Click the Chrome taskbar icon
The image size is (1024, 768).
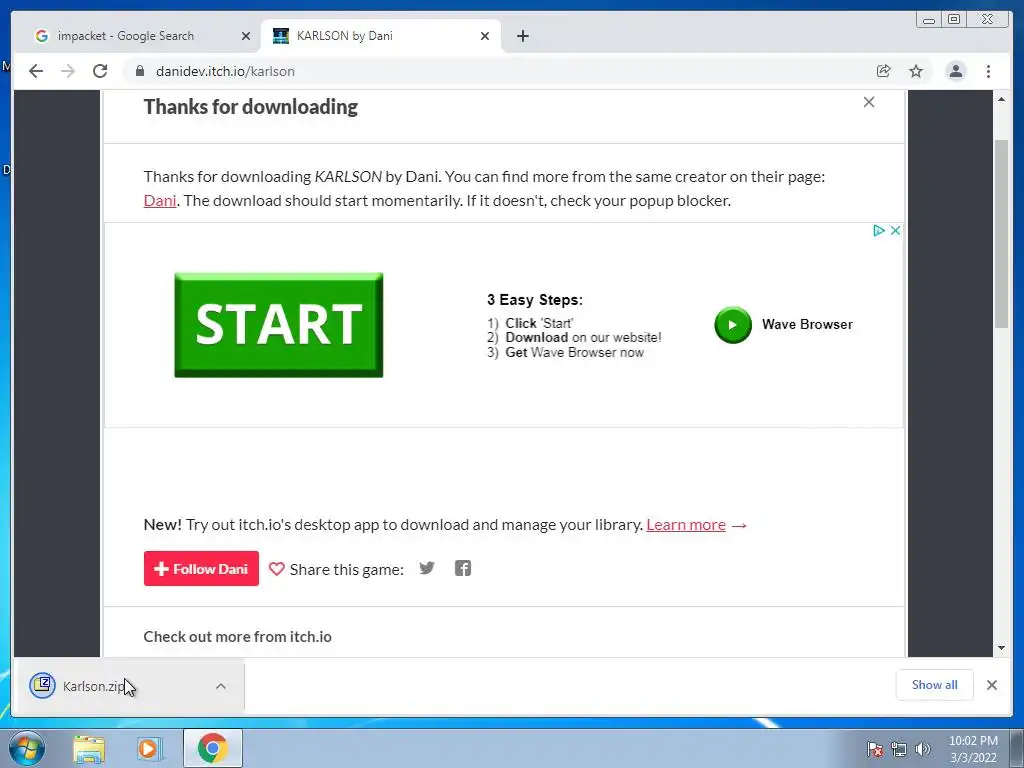point(213,748)
